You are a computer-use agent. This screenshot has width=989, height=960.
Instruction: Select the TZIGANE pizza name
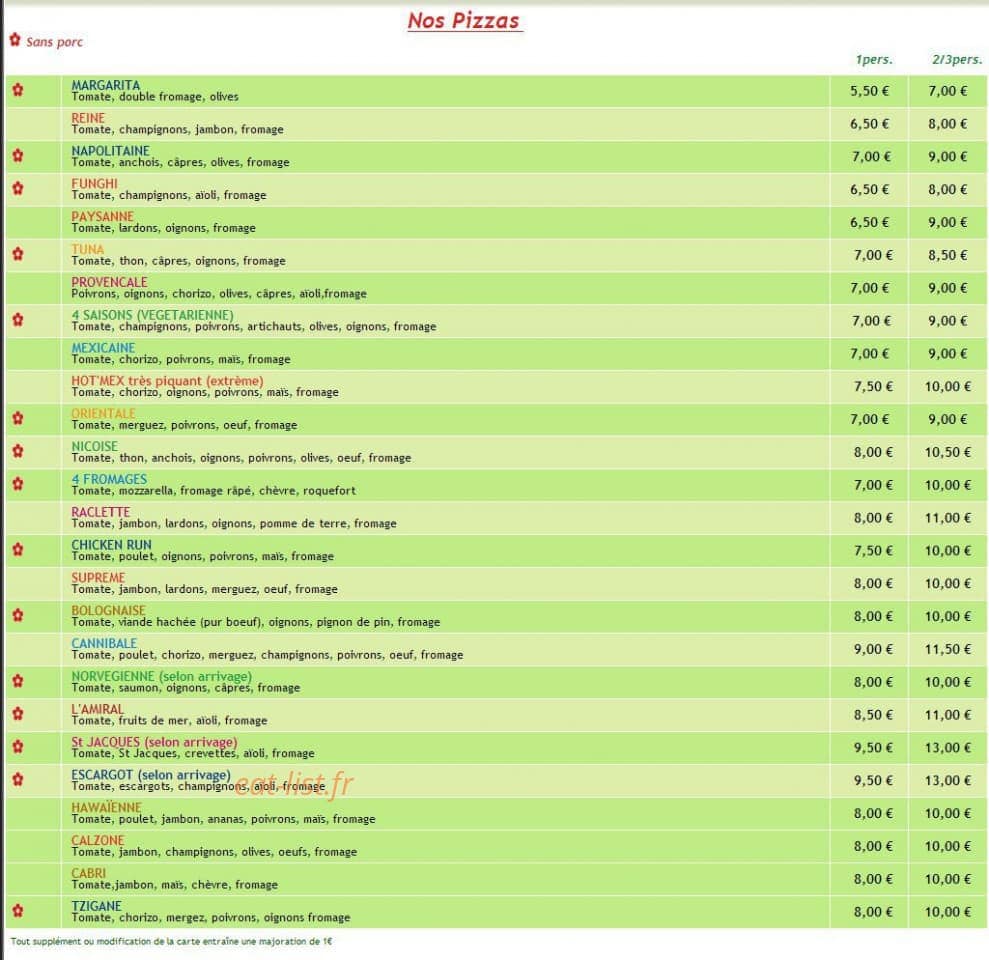(96, 905)
